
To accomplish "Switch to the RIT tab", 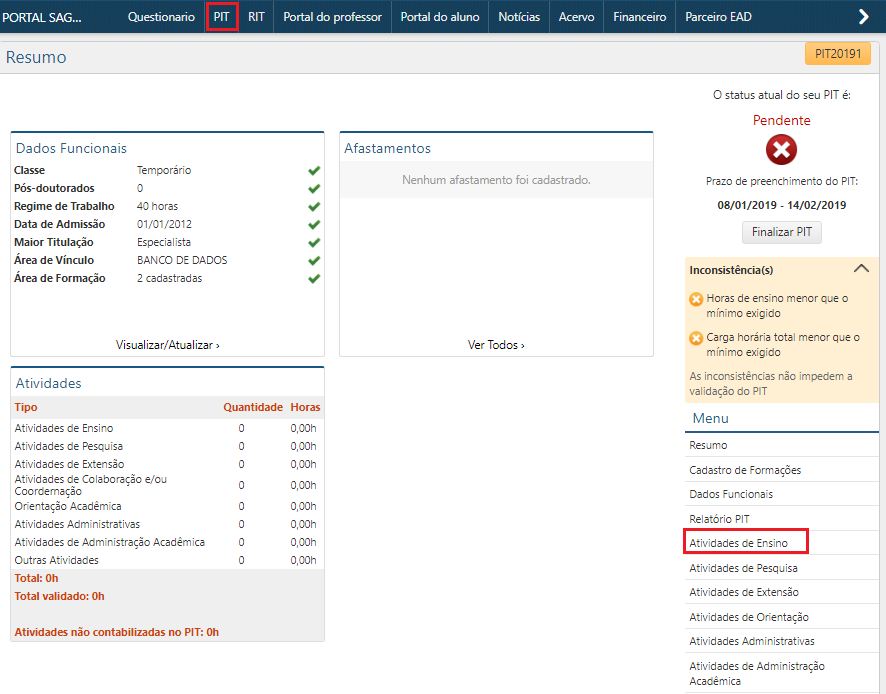I will coord(257,16).
